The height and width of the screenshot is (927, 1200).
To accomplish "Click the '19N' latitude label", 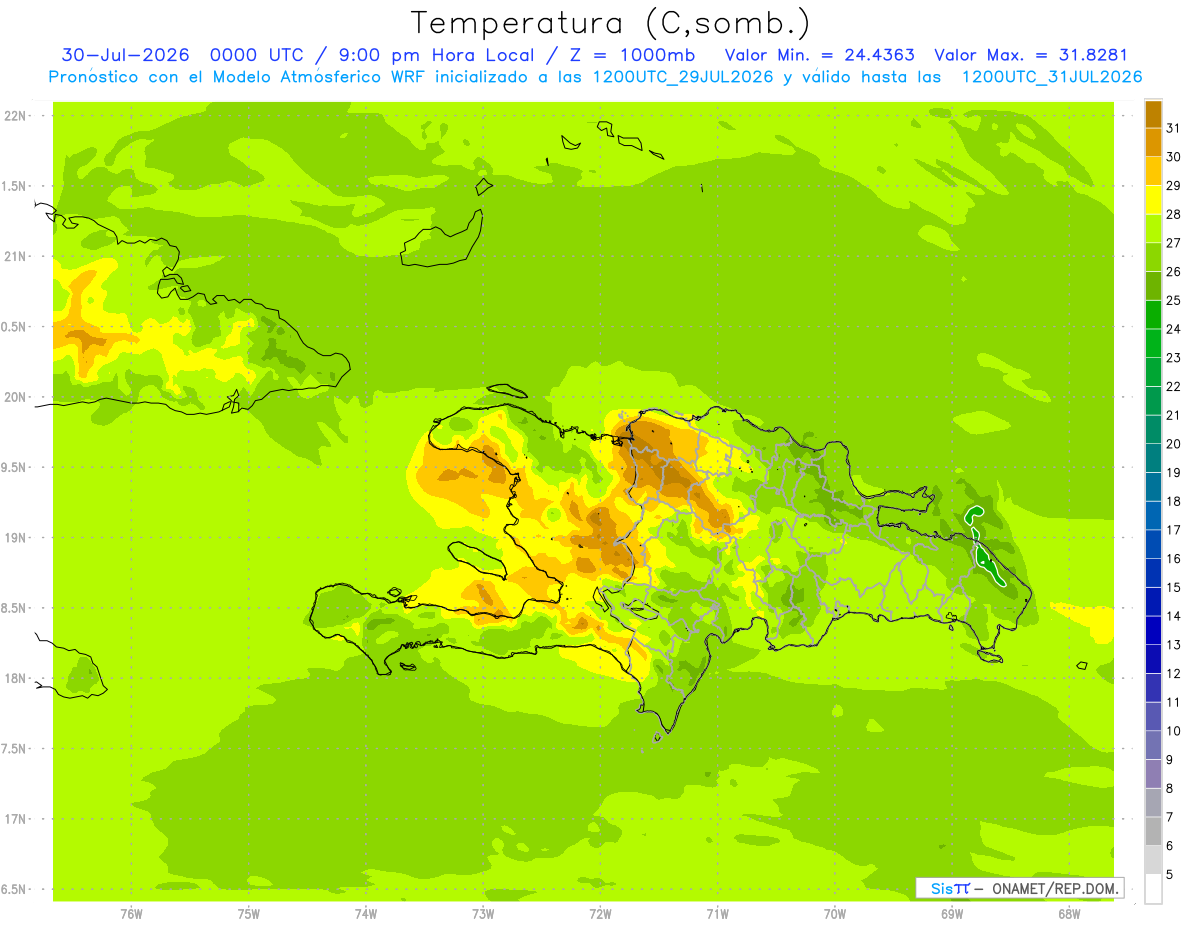I will pos(16,538).
